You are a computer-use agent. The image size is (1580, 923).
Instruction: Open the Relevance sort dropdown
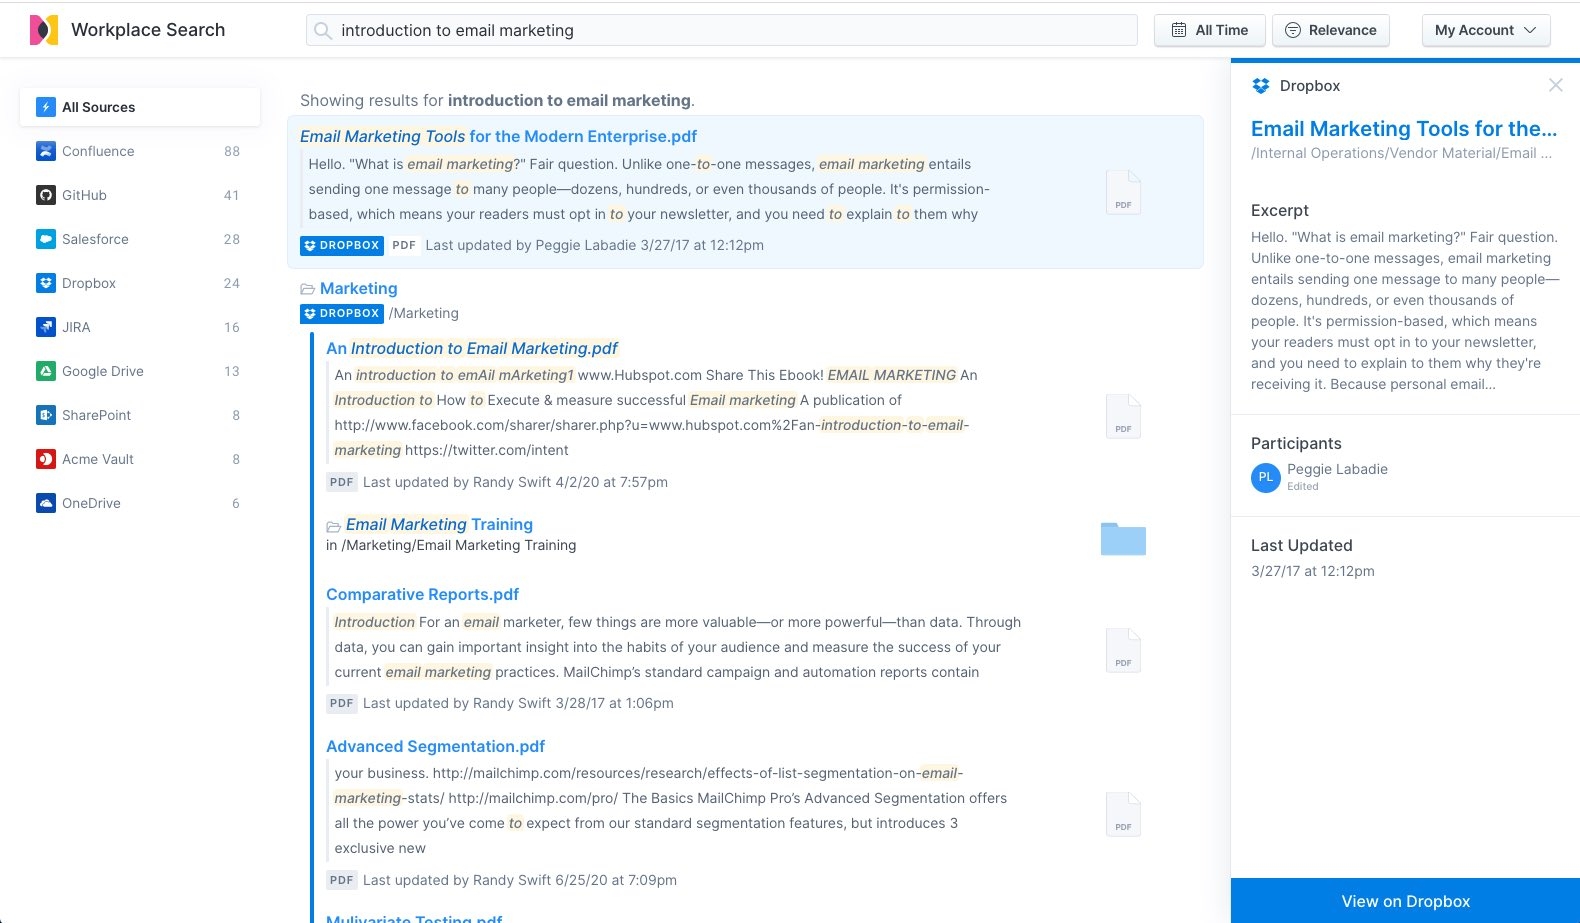point(1331,30)
